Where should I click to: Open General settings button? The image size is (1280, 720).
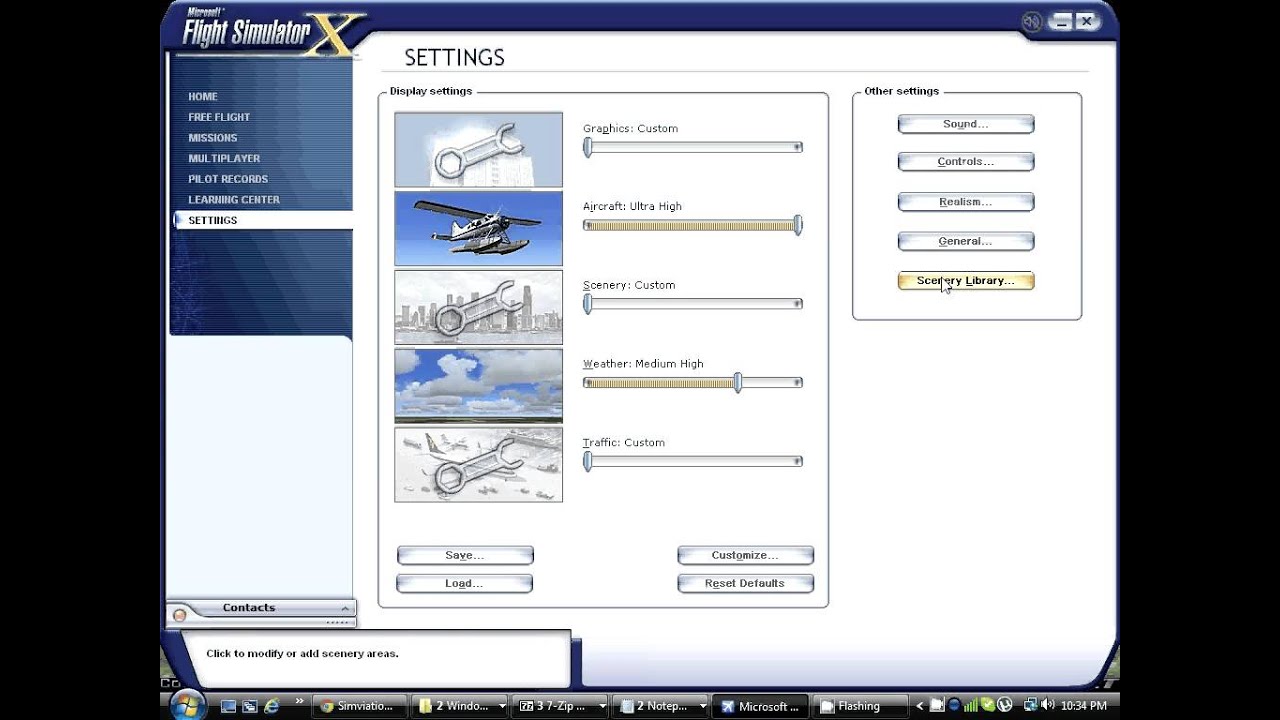click(966, 241)
